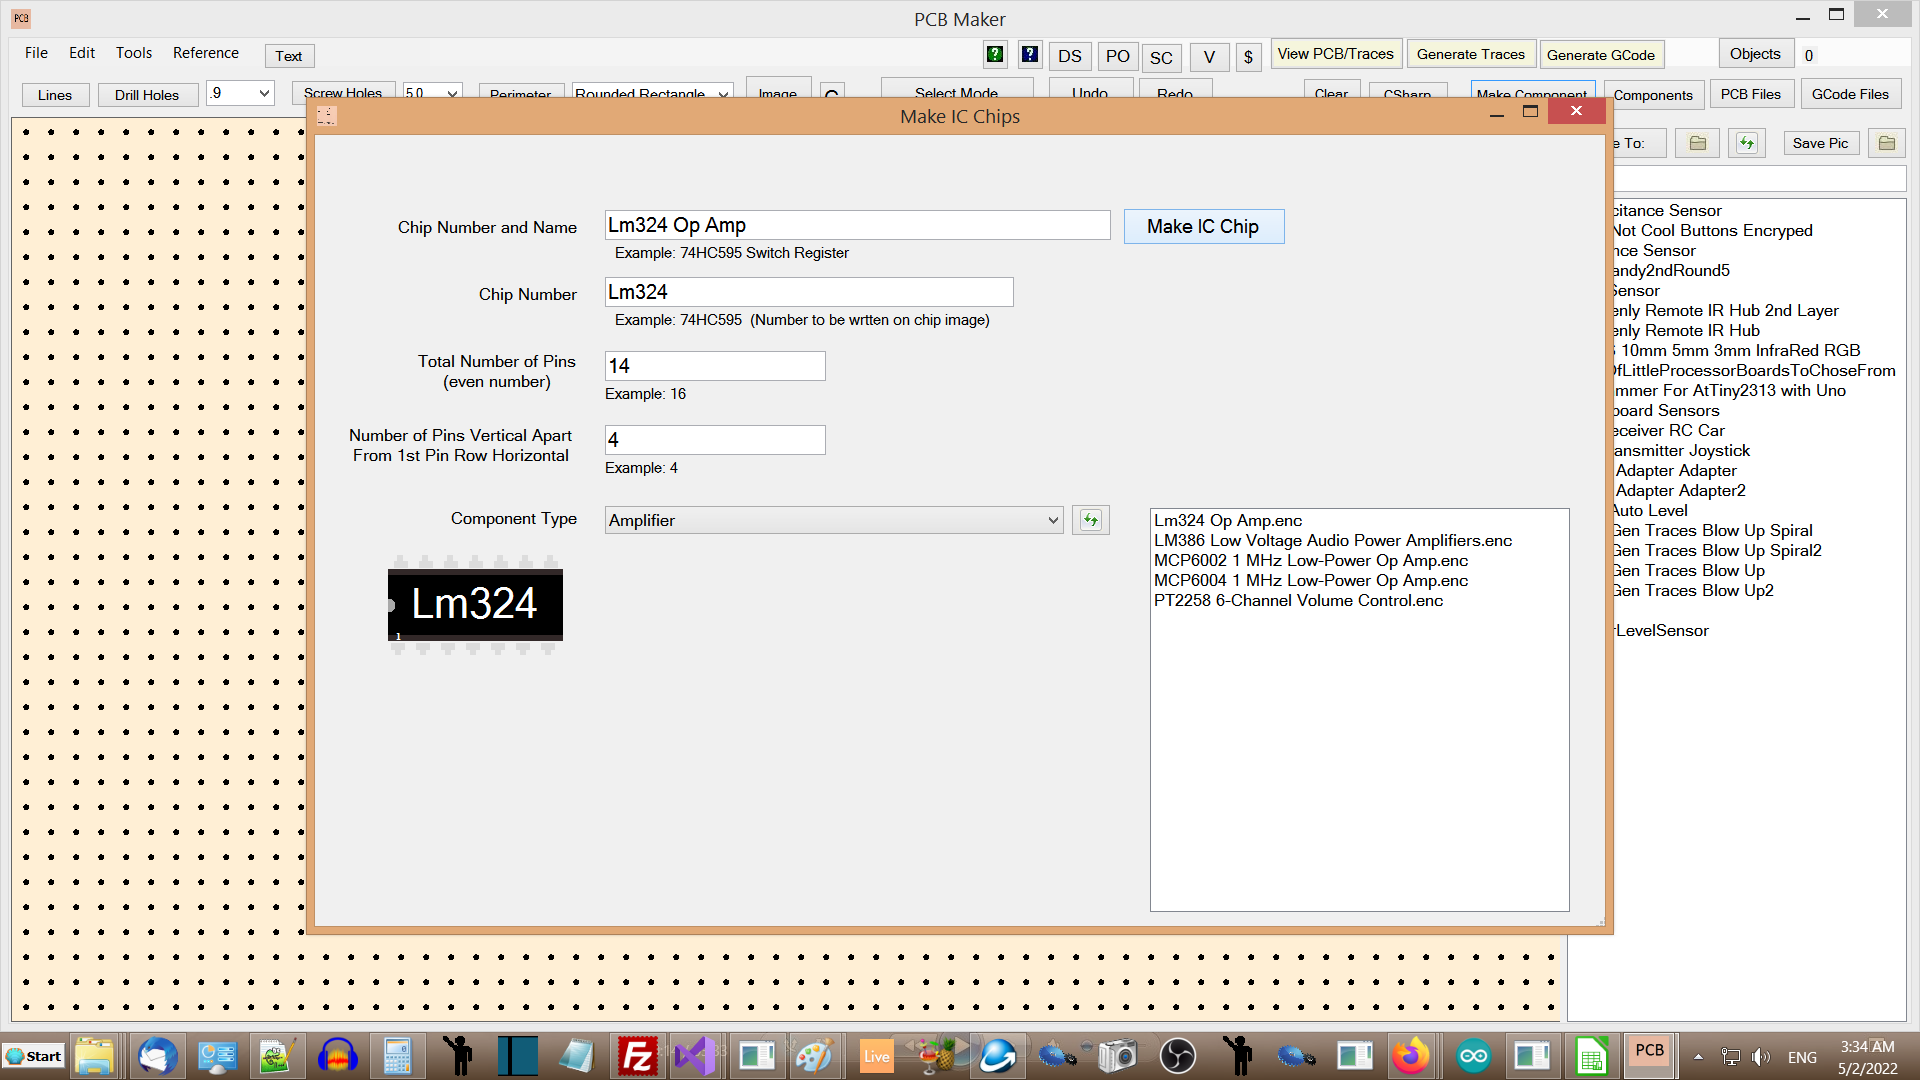Viewport: 1920px width, 1080px height.
Task: Click the folder icon next to 'To:'
Action: [x=1698, y=143]
